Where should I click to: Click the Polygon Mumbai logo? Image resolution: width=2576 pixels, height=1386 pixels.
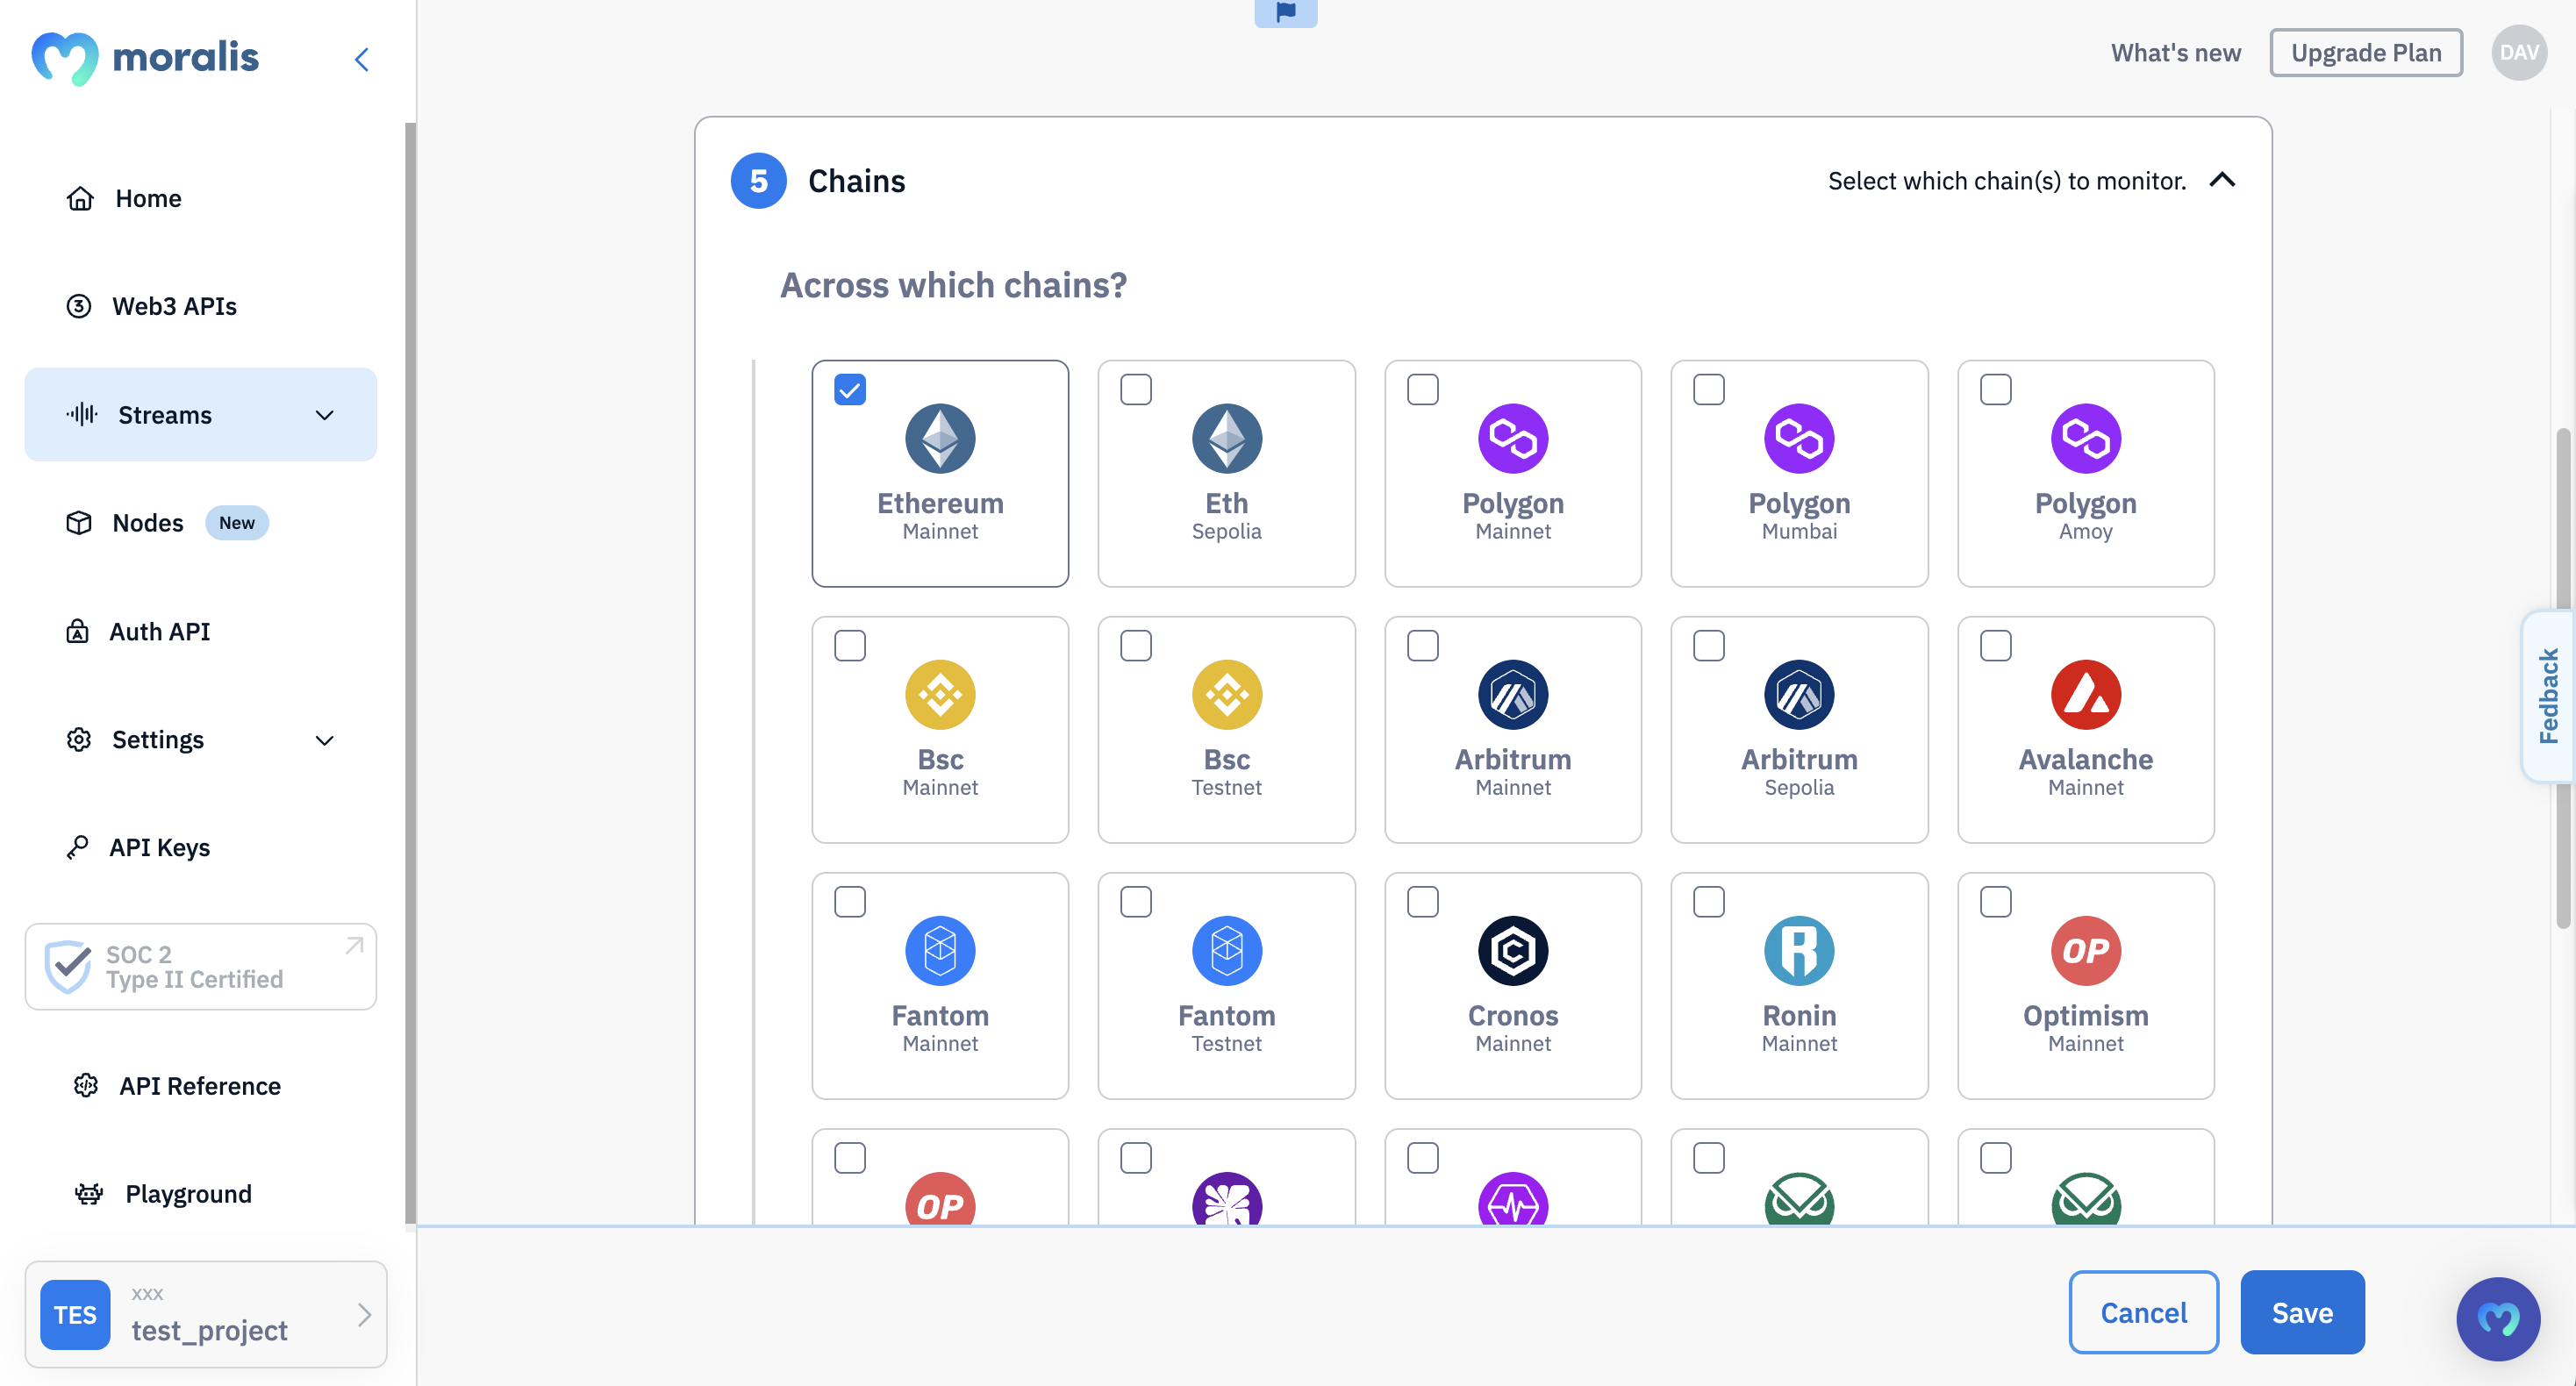1798,438
